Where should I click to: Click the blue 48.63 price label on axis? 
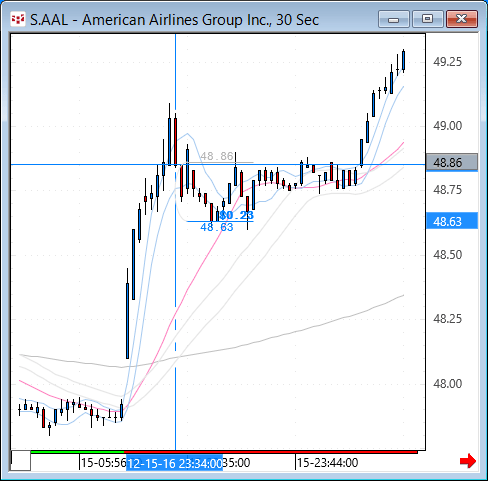(452, 221)
